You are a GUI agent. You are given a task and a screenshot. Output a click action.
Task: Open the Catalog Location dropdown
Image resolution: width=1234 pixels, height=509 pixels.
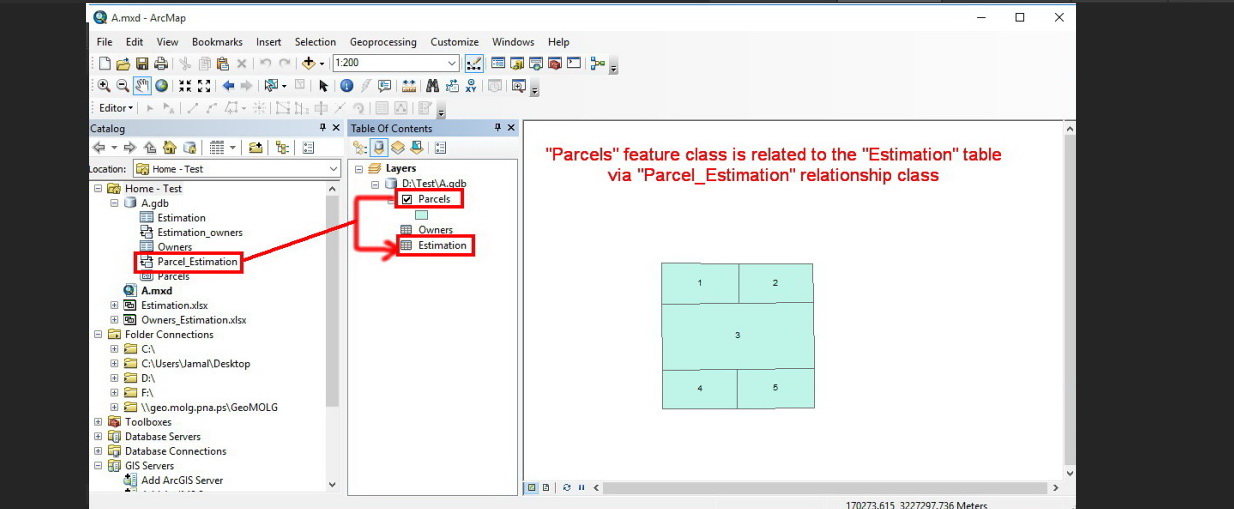pos(333,169)
